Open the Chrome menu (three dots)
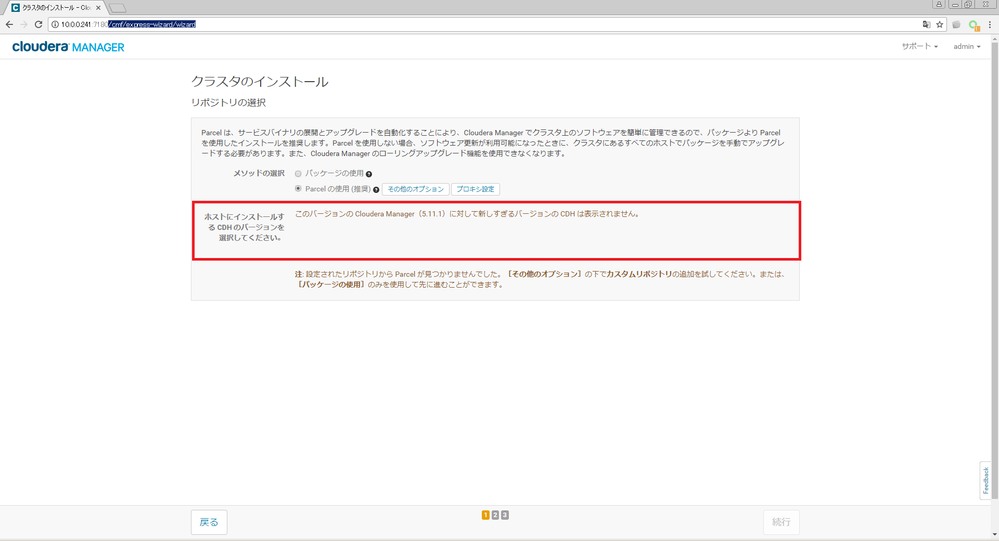 tap(989, 24)
